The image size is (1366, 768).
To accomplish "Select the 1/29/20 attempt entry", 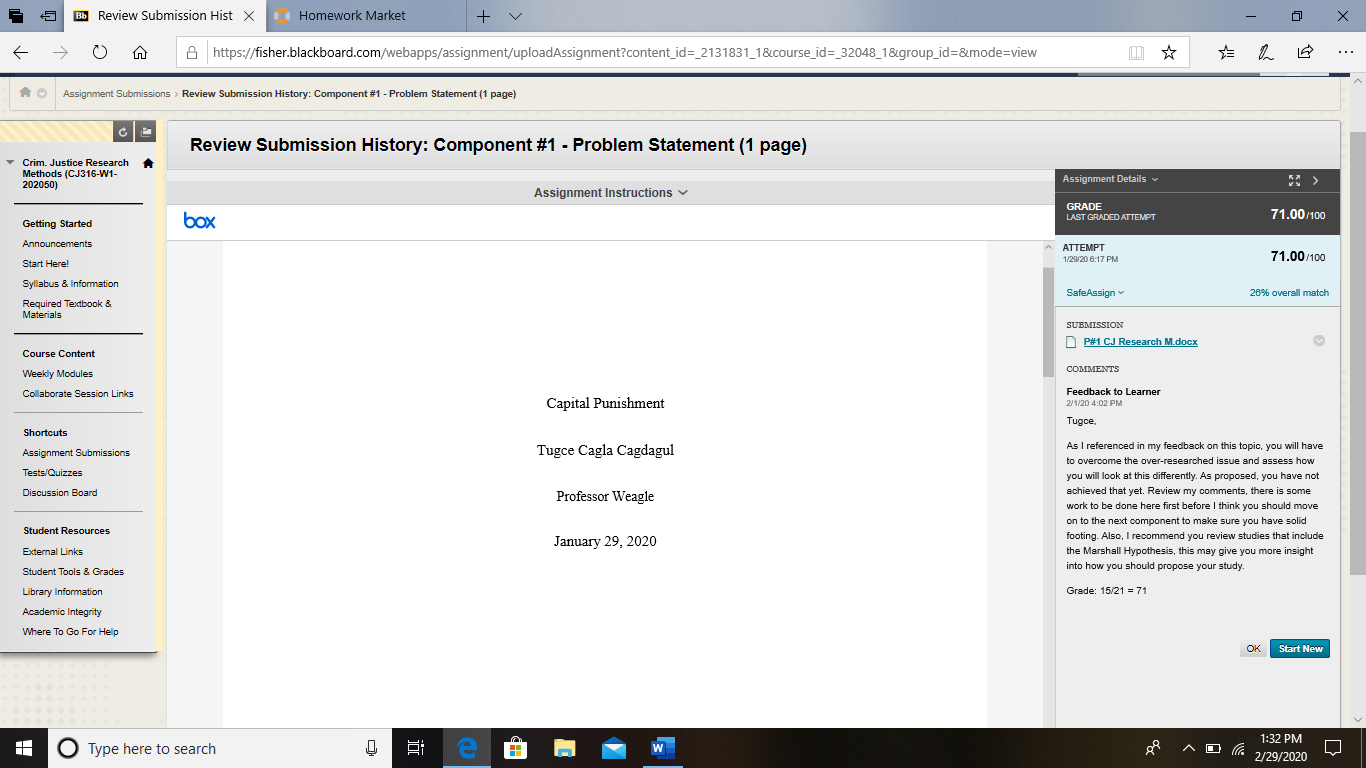I will 1197,256.
